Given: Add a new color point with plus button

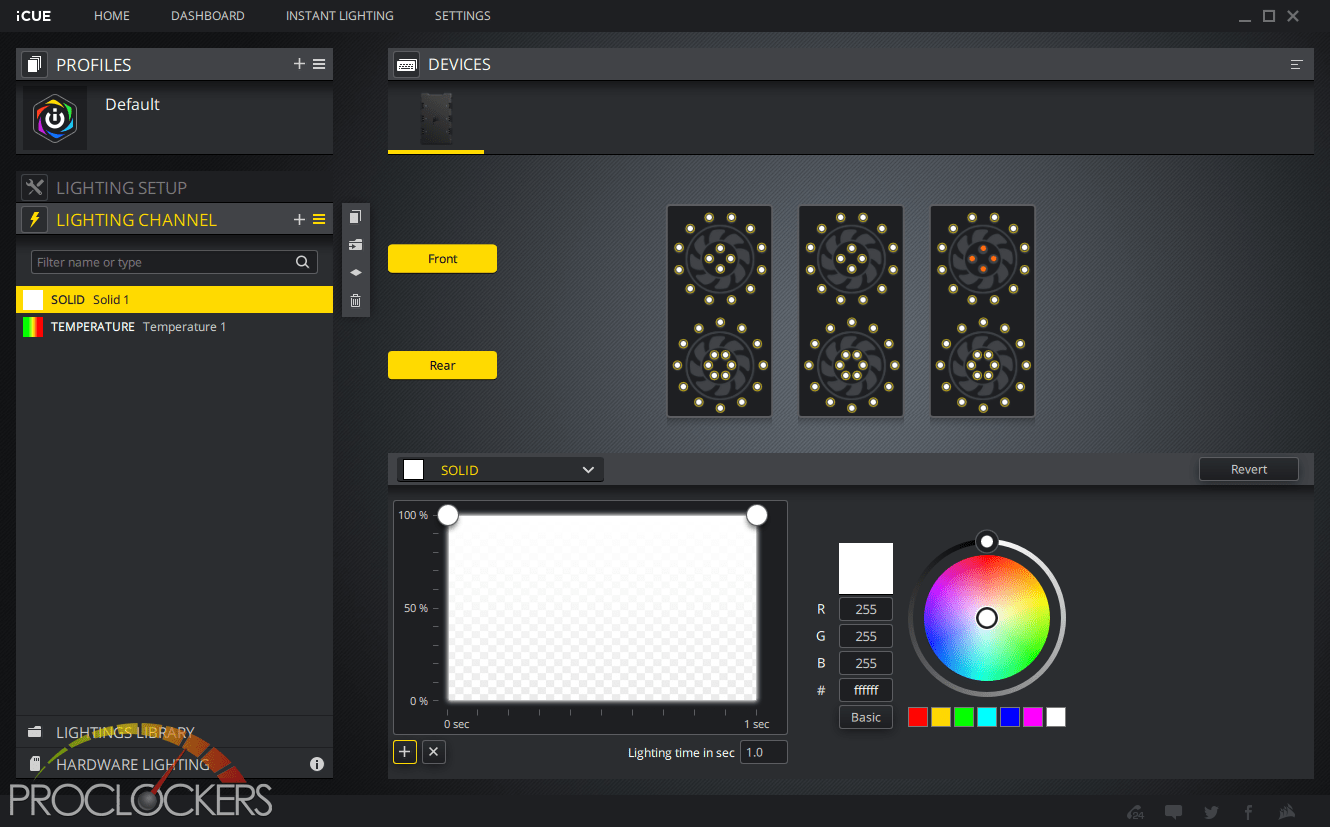Looking at the screenshot, I should click(x=405, y=752).
